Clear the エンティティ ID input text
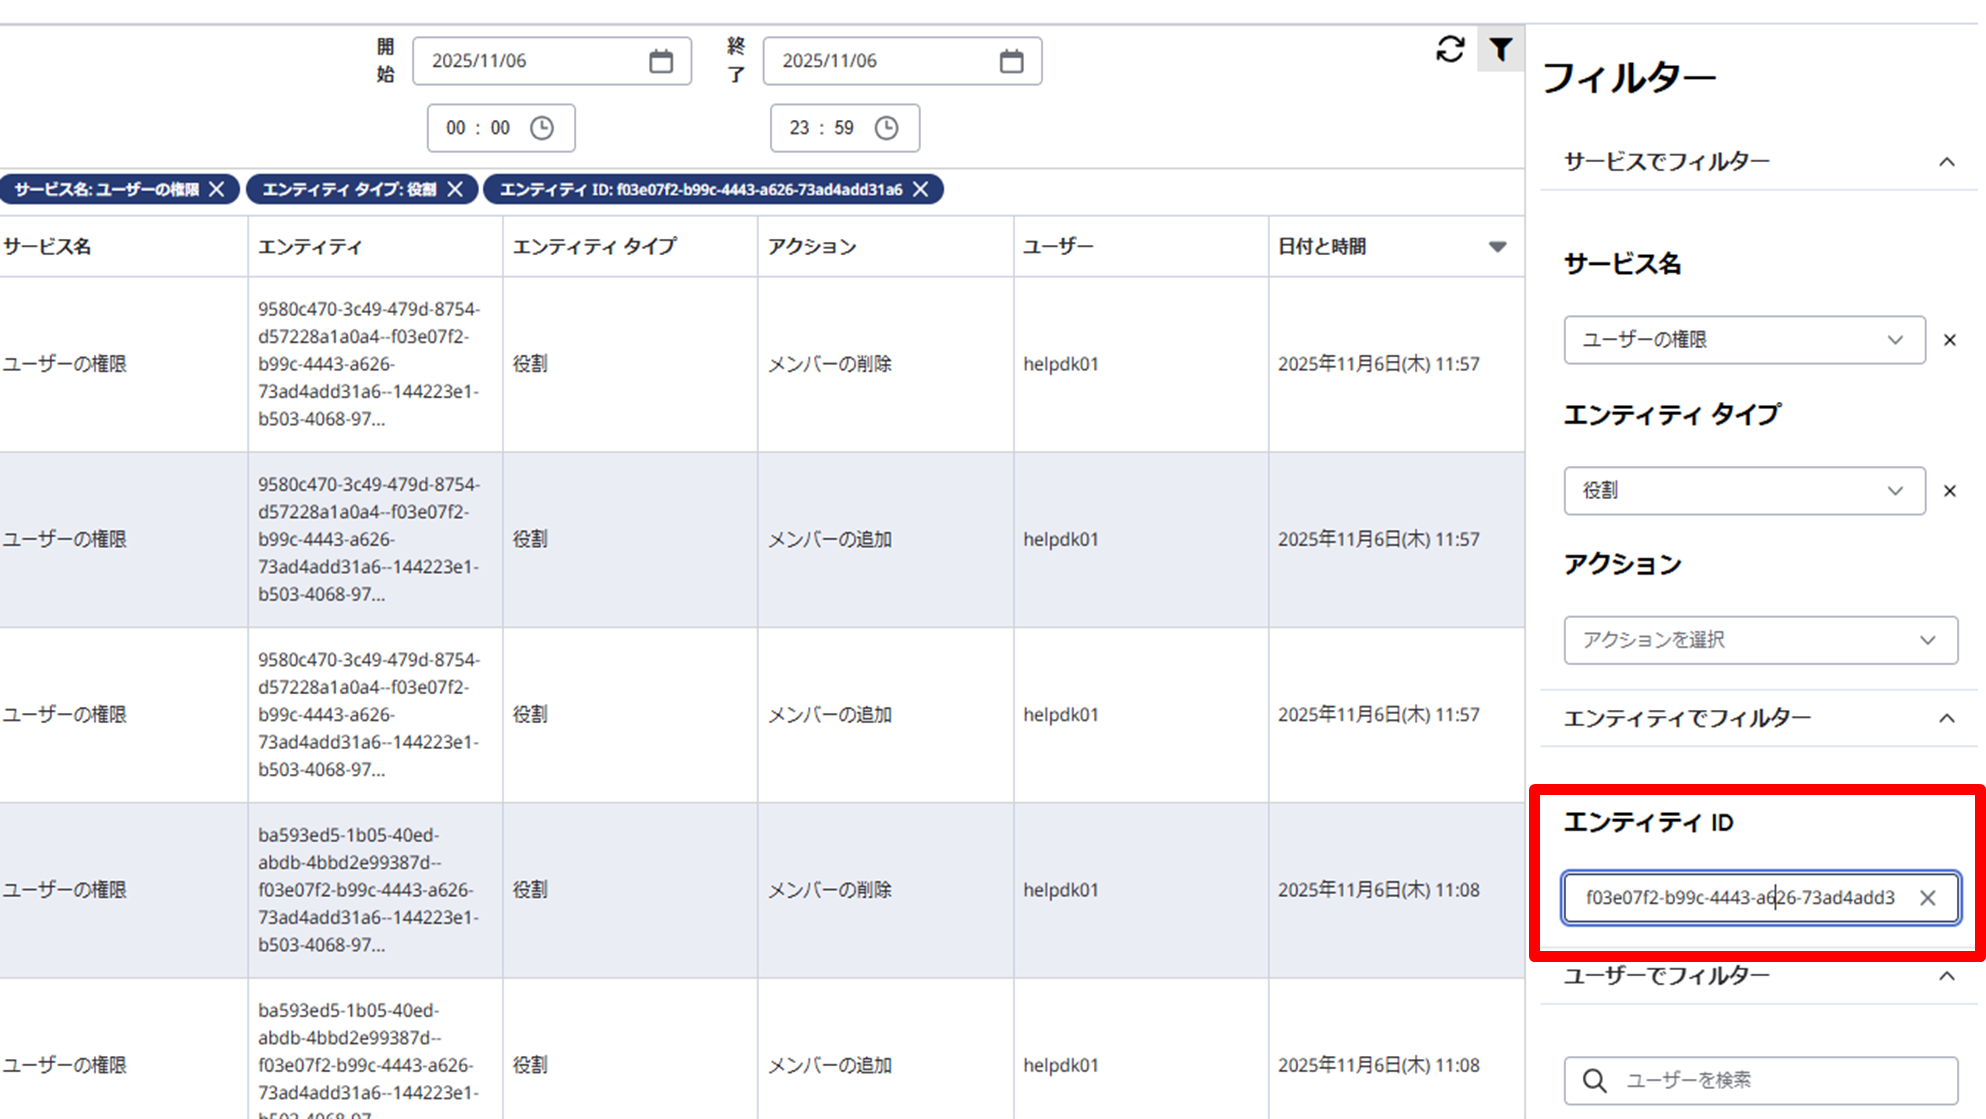Viewport: 1986px width, 1119px height. click(1927, 898)
